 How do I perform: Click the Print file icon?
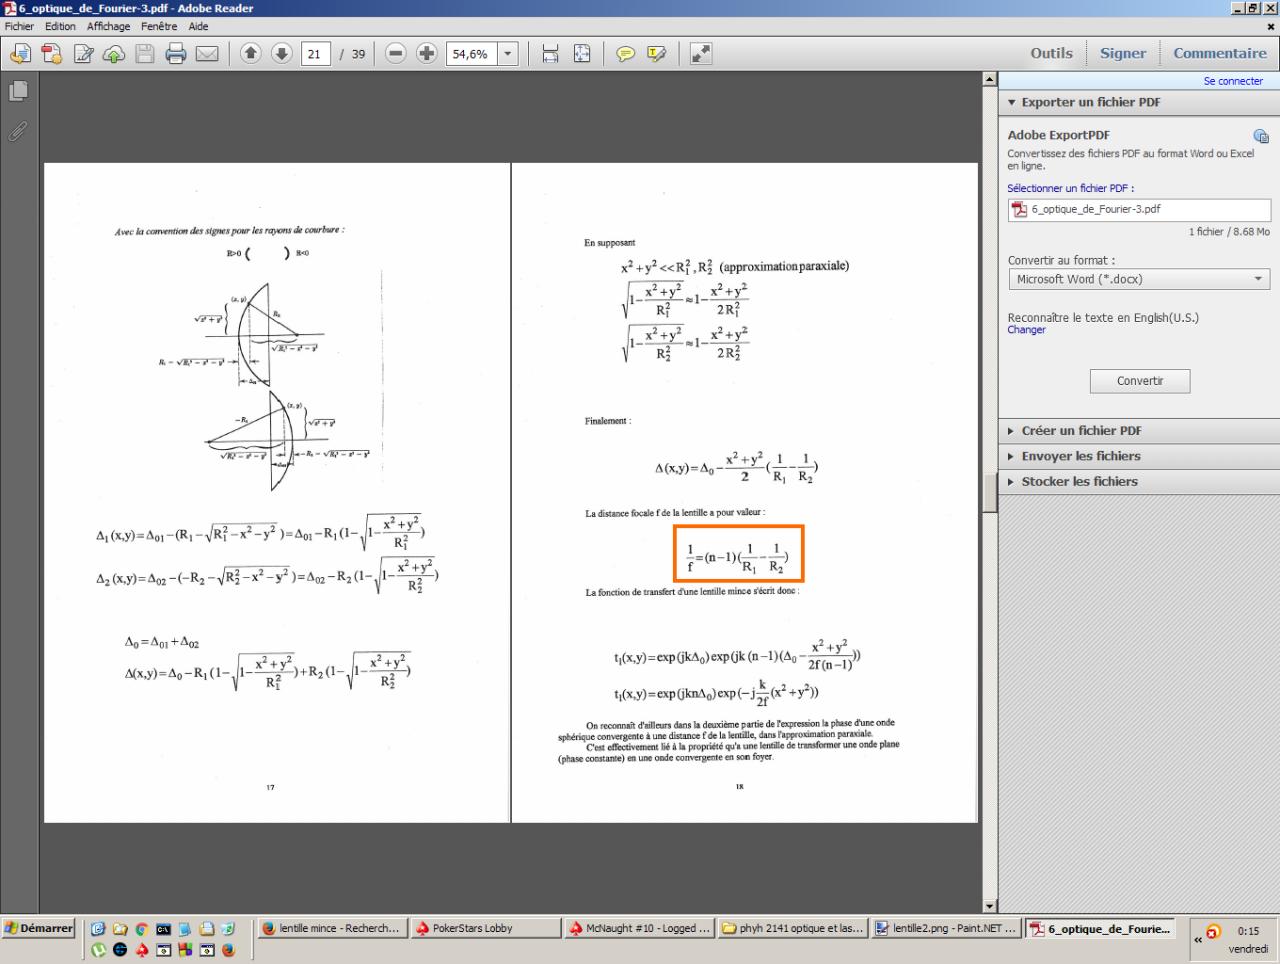176,54
